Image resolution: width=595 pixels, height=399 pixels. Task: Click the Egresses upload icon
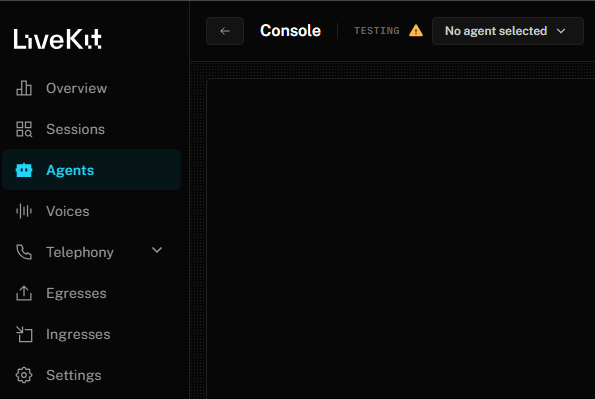[24, 293]
